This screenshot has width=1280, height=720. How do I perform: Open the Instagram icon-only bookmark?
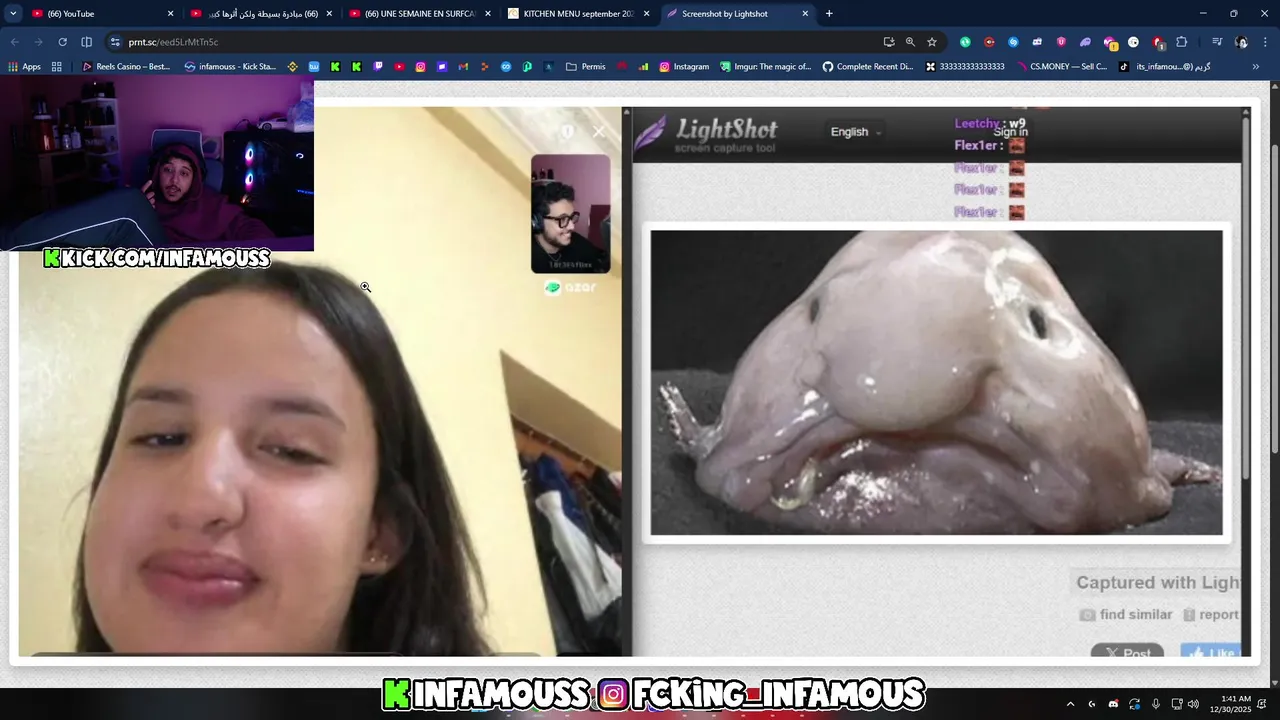[420, 67]
